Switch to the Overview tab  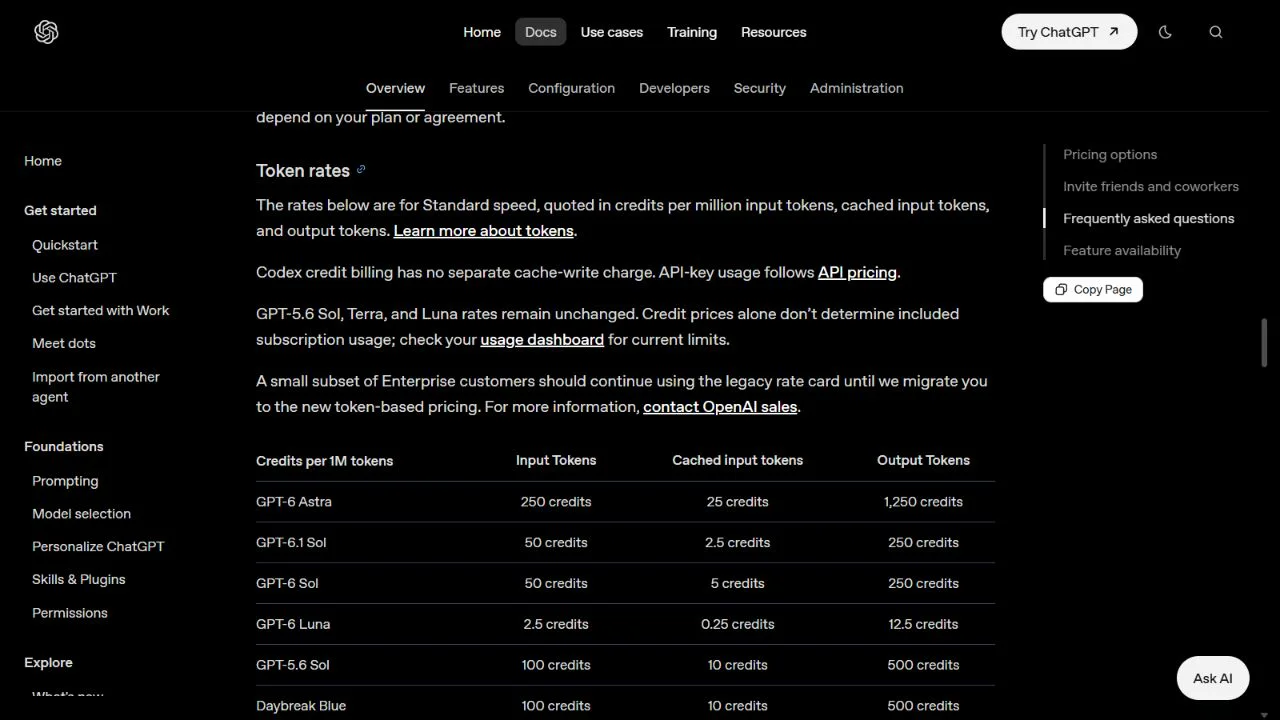pyautogui.click(x=395, y=88)
